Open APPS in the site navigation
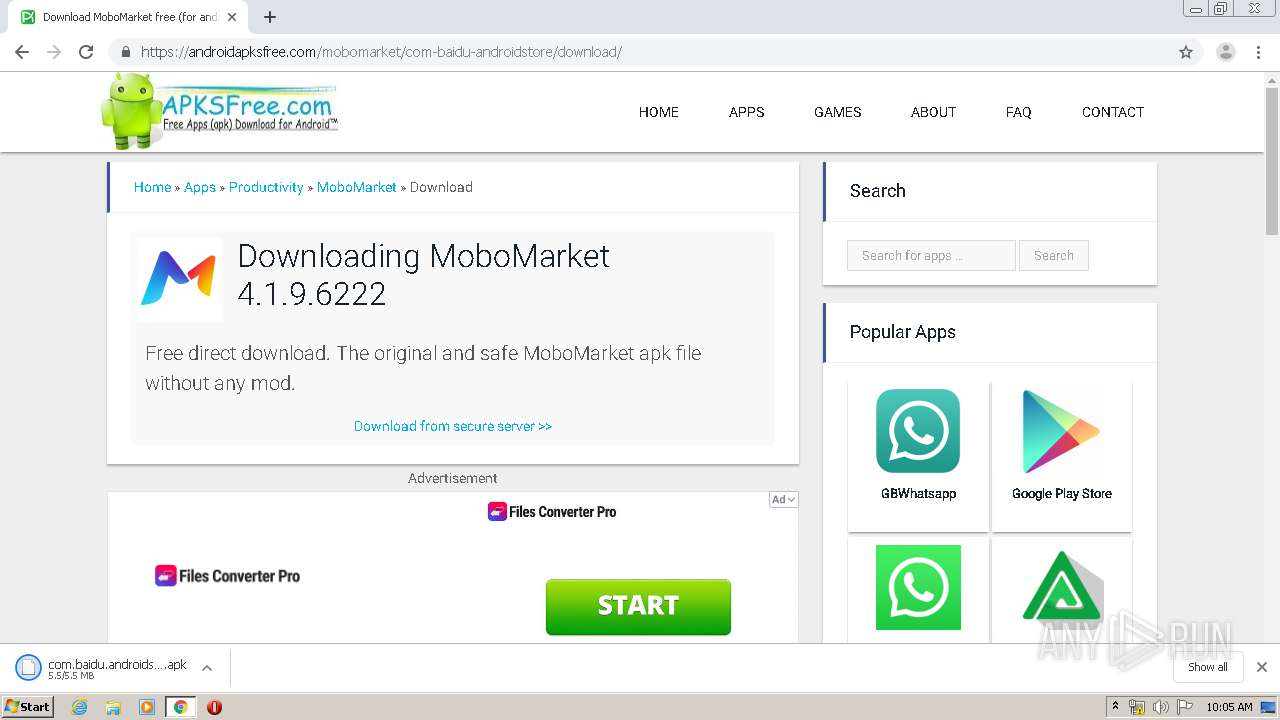The height and width of the screenshot is (720, 1280). click(x=747, y=112)
